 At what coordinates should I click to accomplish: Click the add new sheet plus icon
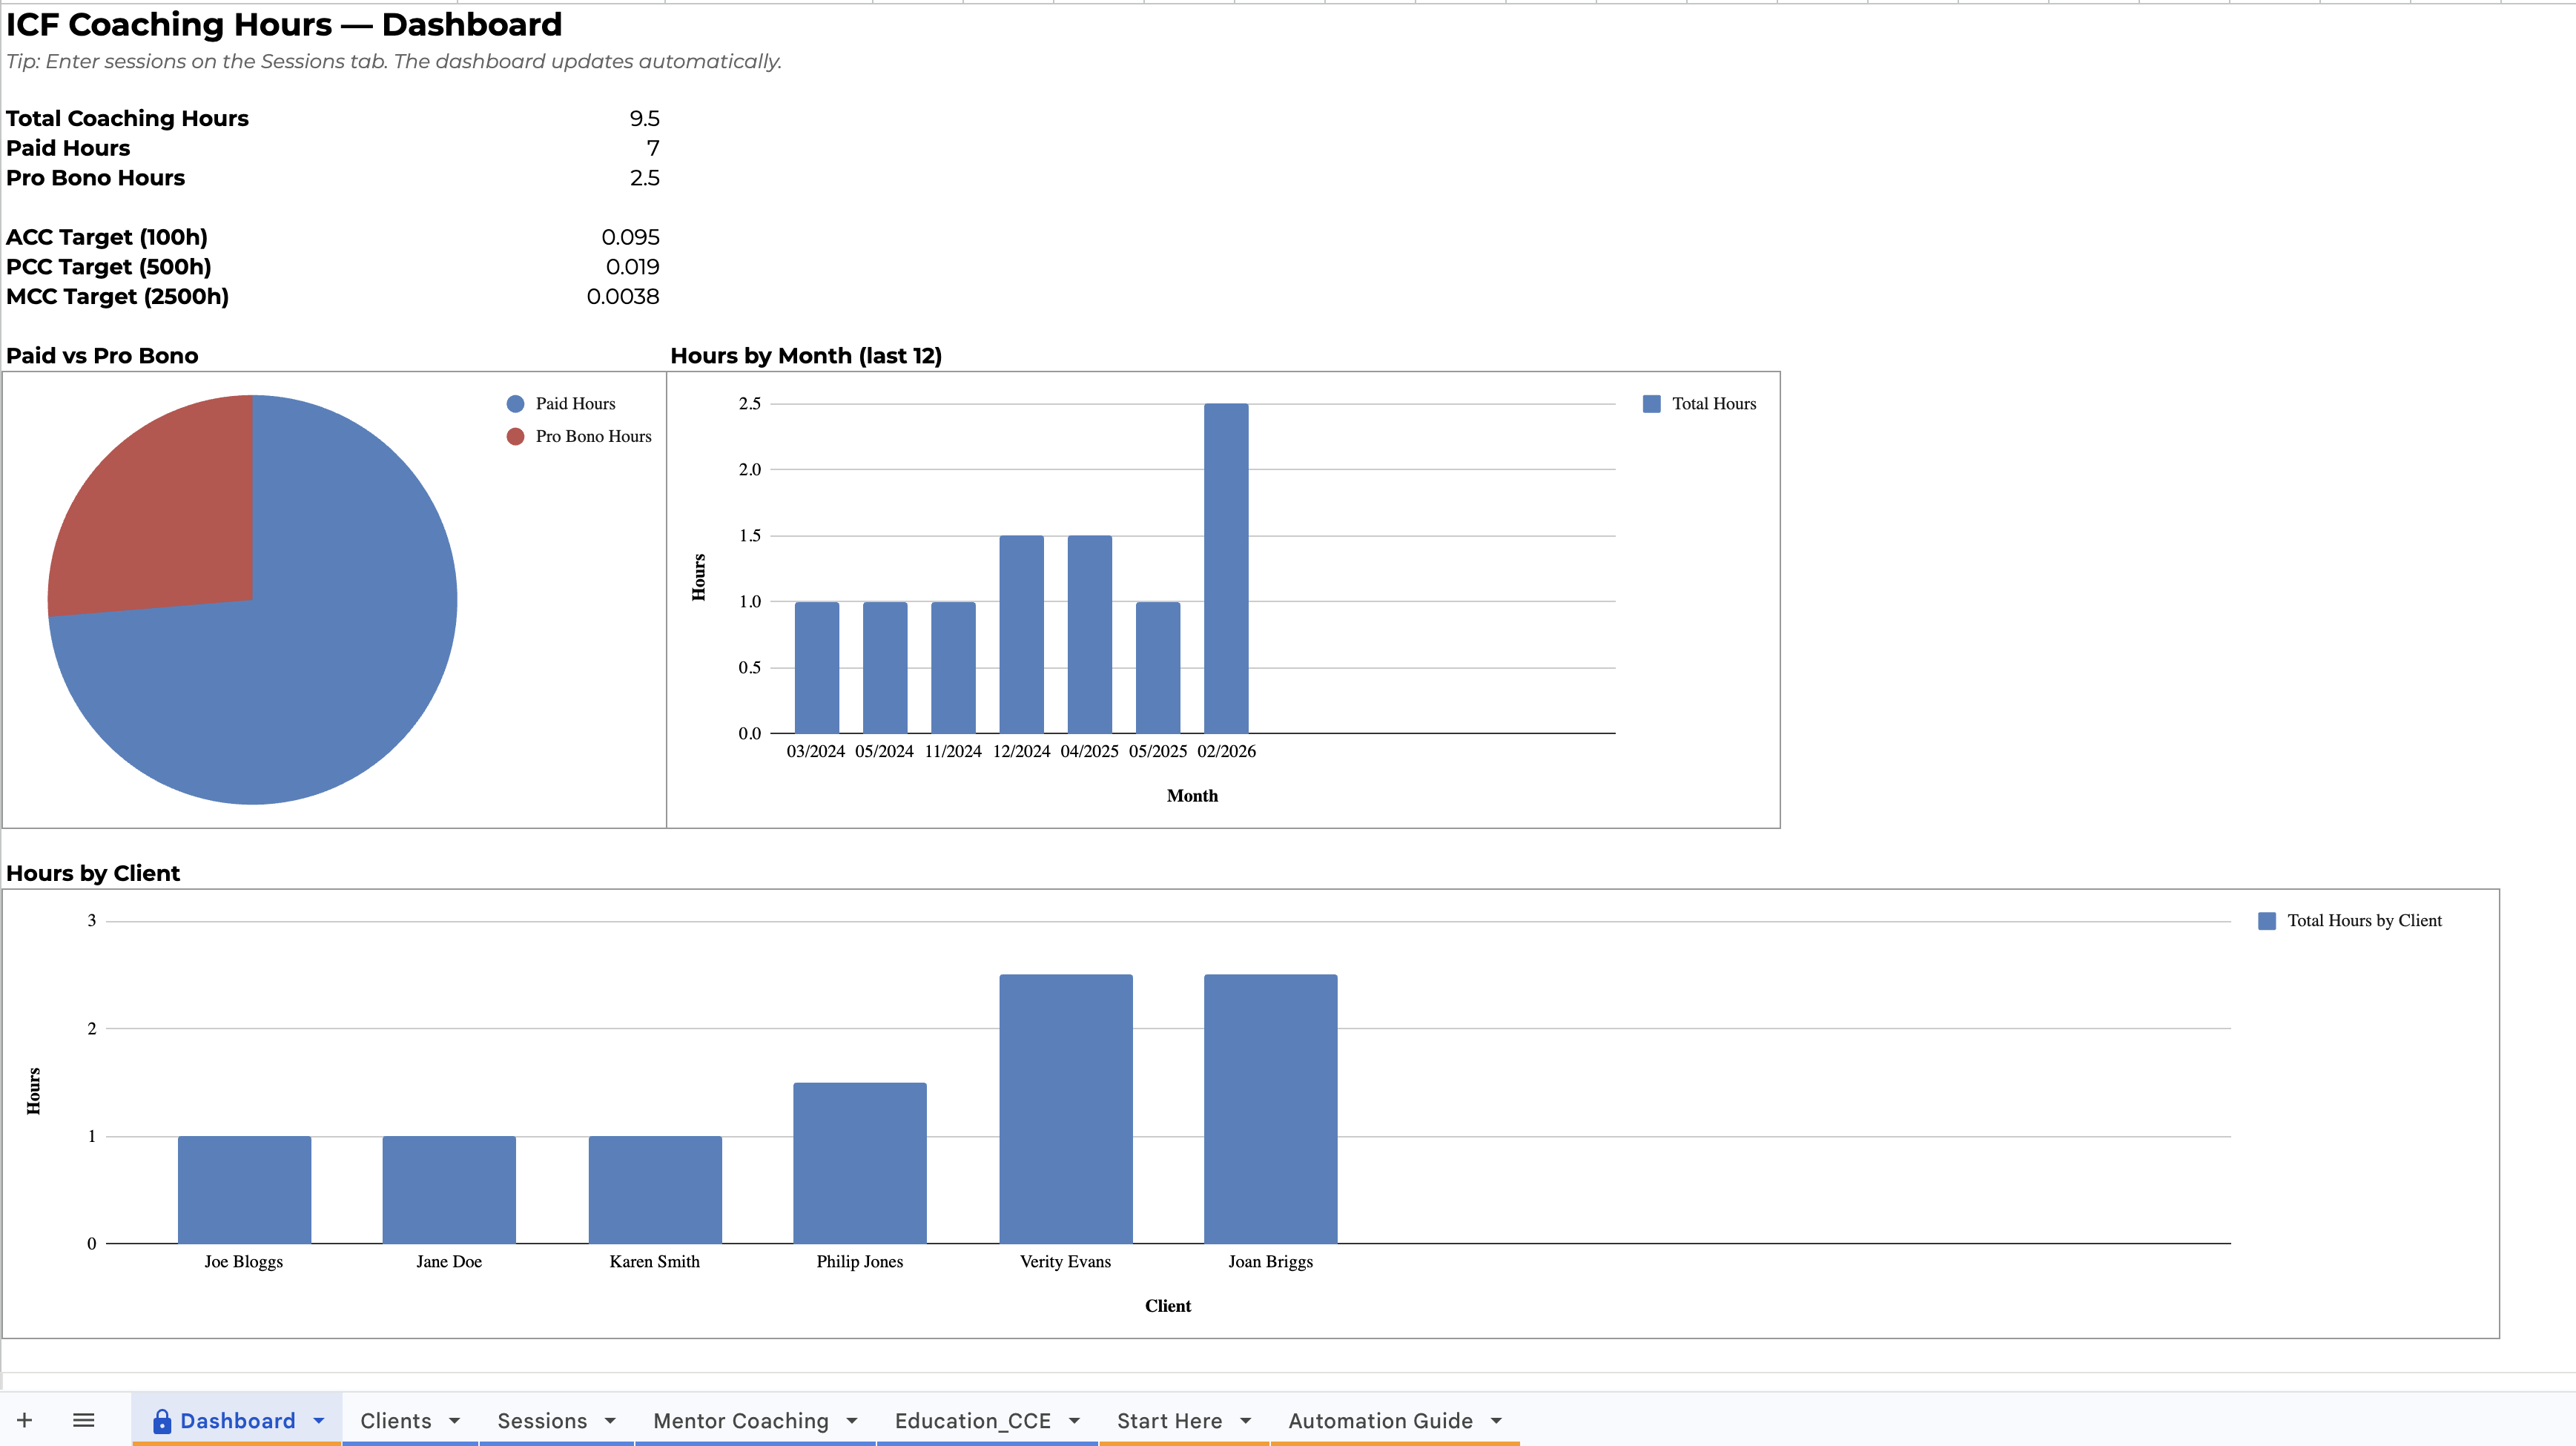coord(25,1420)
